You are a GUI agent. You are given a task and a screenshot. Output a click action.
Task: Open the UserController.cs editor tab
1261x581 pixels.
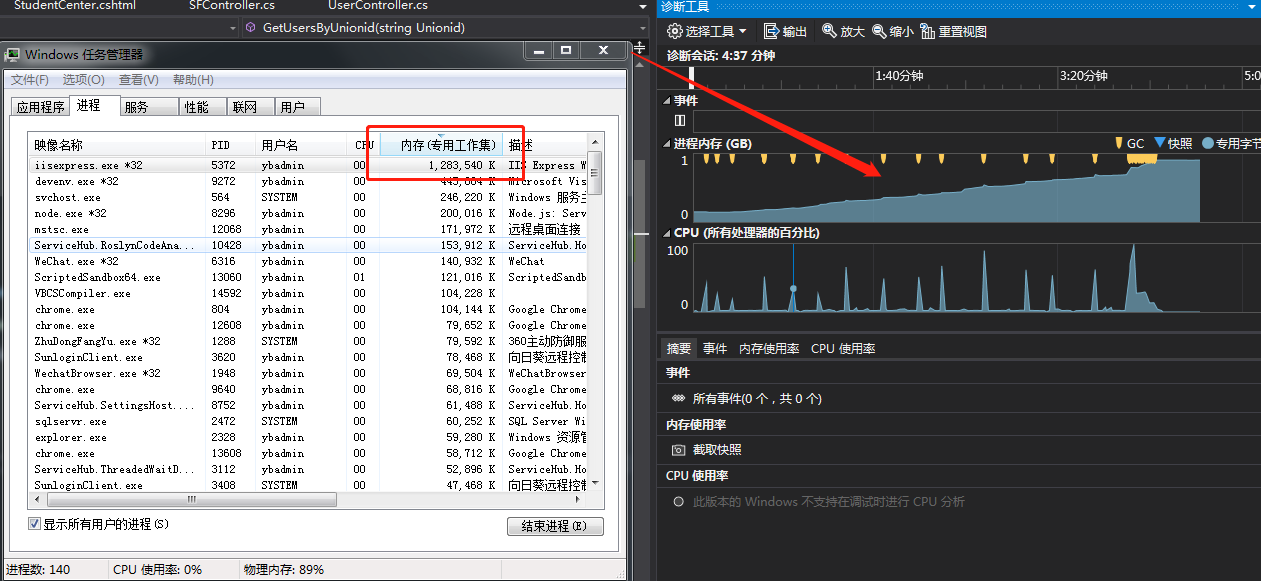click(x=378, y=6)
